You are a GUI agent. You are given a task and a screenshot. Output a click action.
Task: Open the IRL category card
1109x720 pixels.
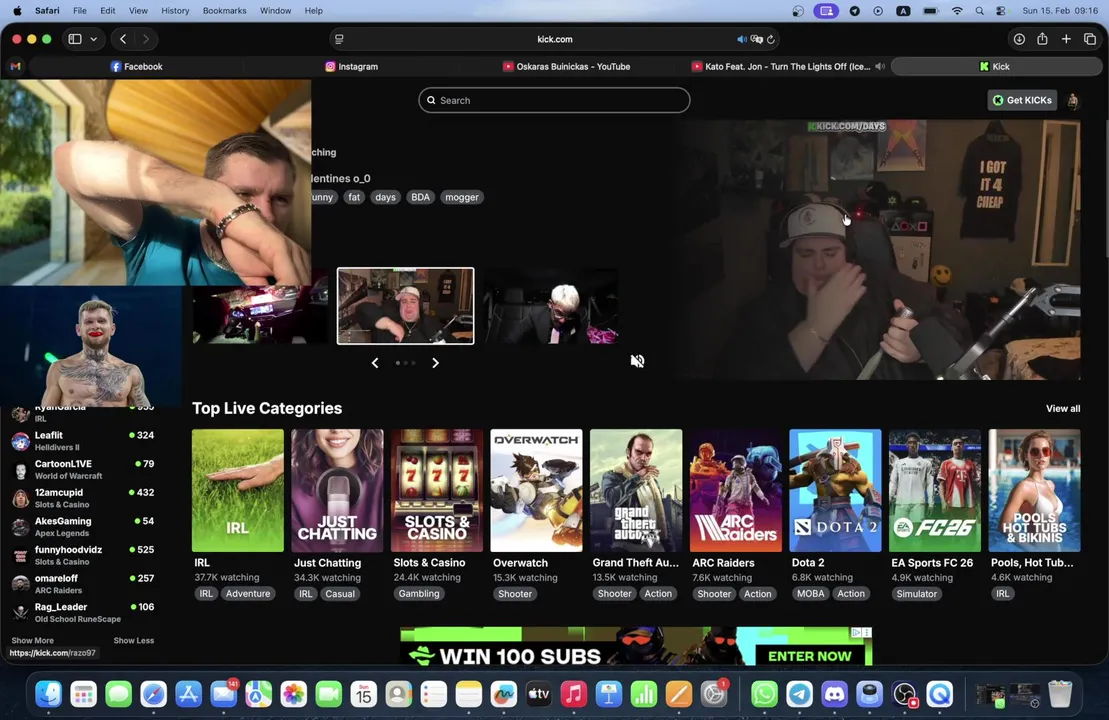(238, 490)
